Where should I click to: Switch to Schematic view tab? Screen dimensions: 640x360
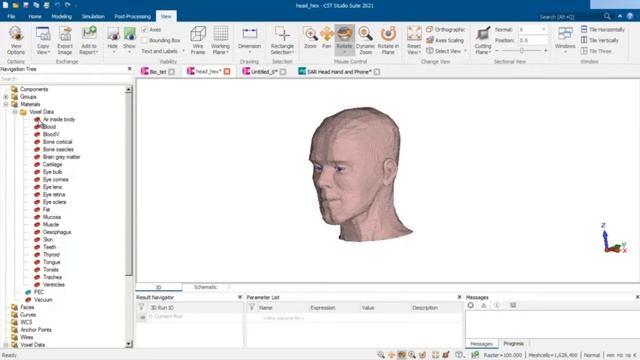(x=205, y=287)
